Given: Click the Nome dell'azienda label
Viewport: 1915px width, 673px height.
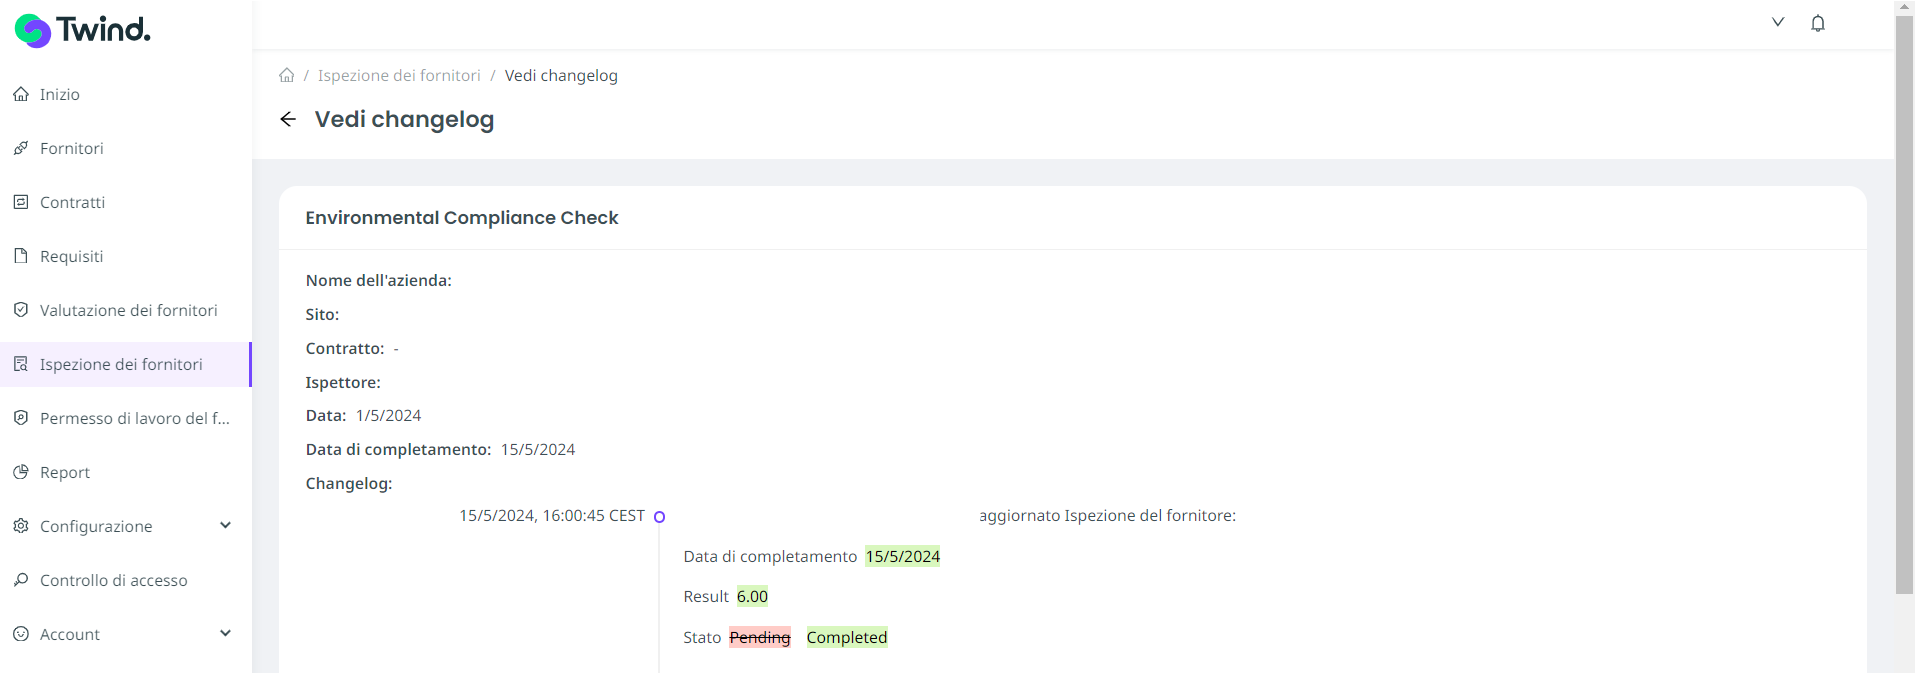Looking at the screenshot, I should point(379,281).
